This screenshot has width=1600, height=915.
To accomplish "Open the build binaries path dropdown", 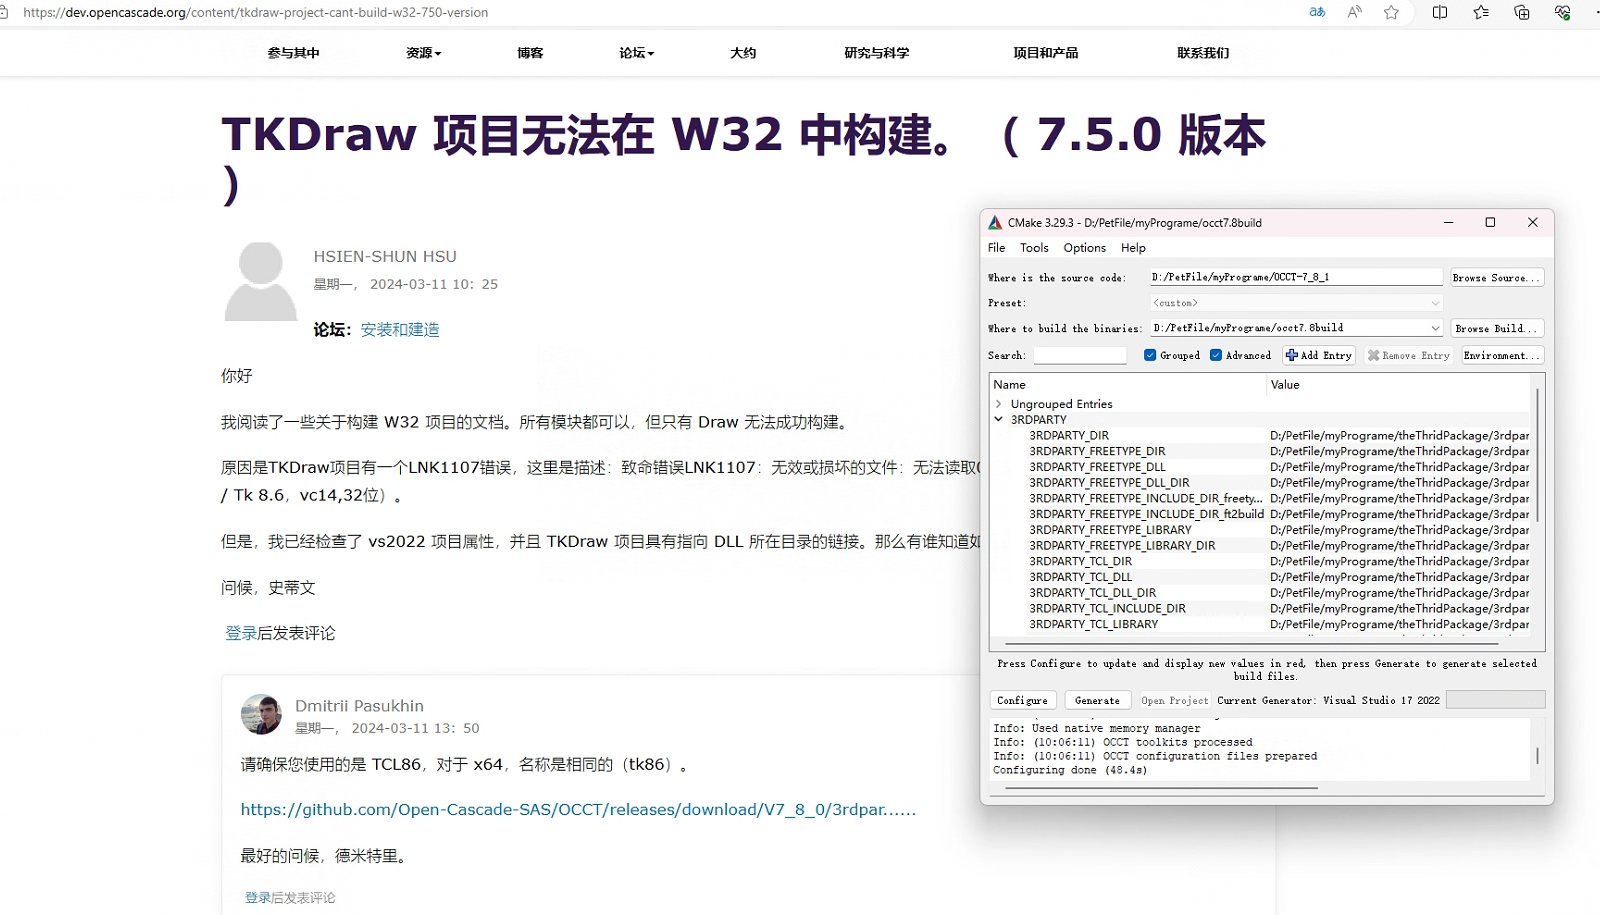I will 1435,328.
